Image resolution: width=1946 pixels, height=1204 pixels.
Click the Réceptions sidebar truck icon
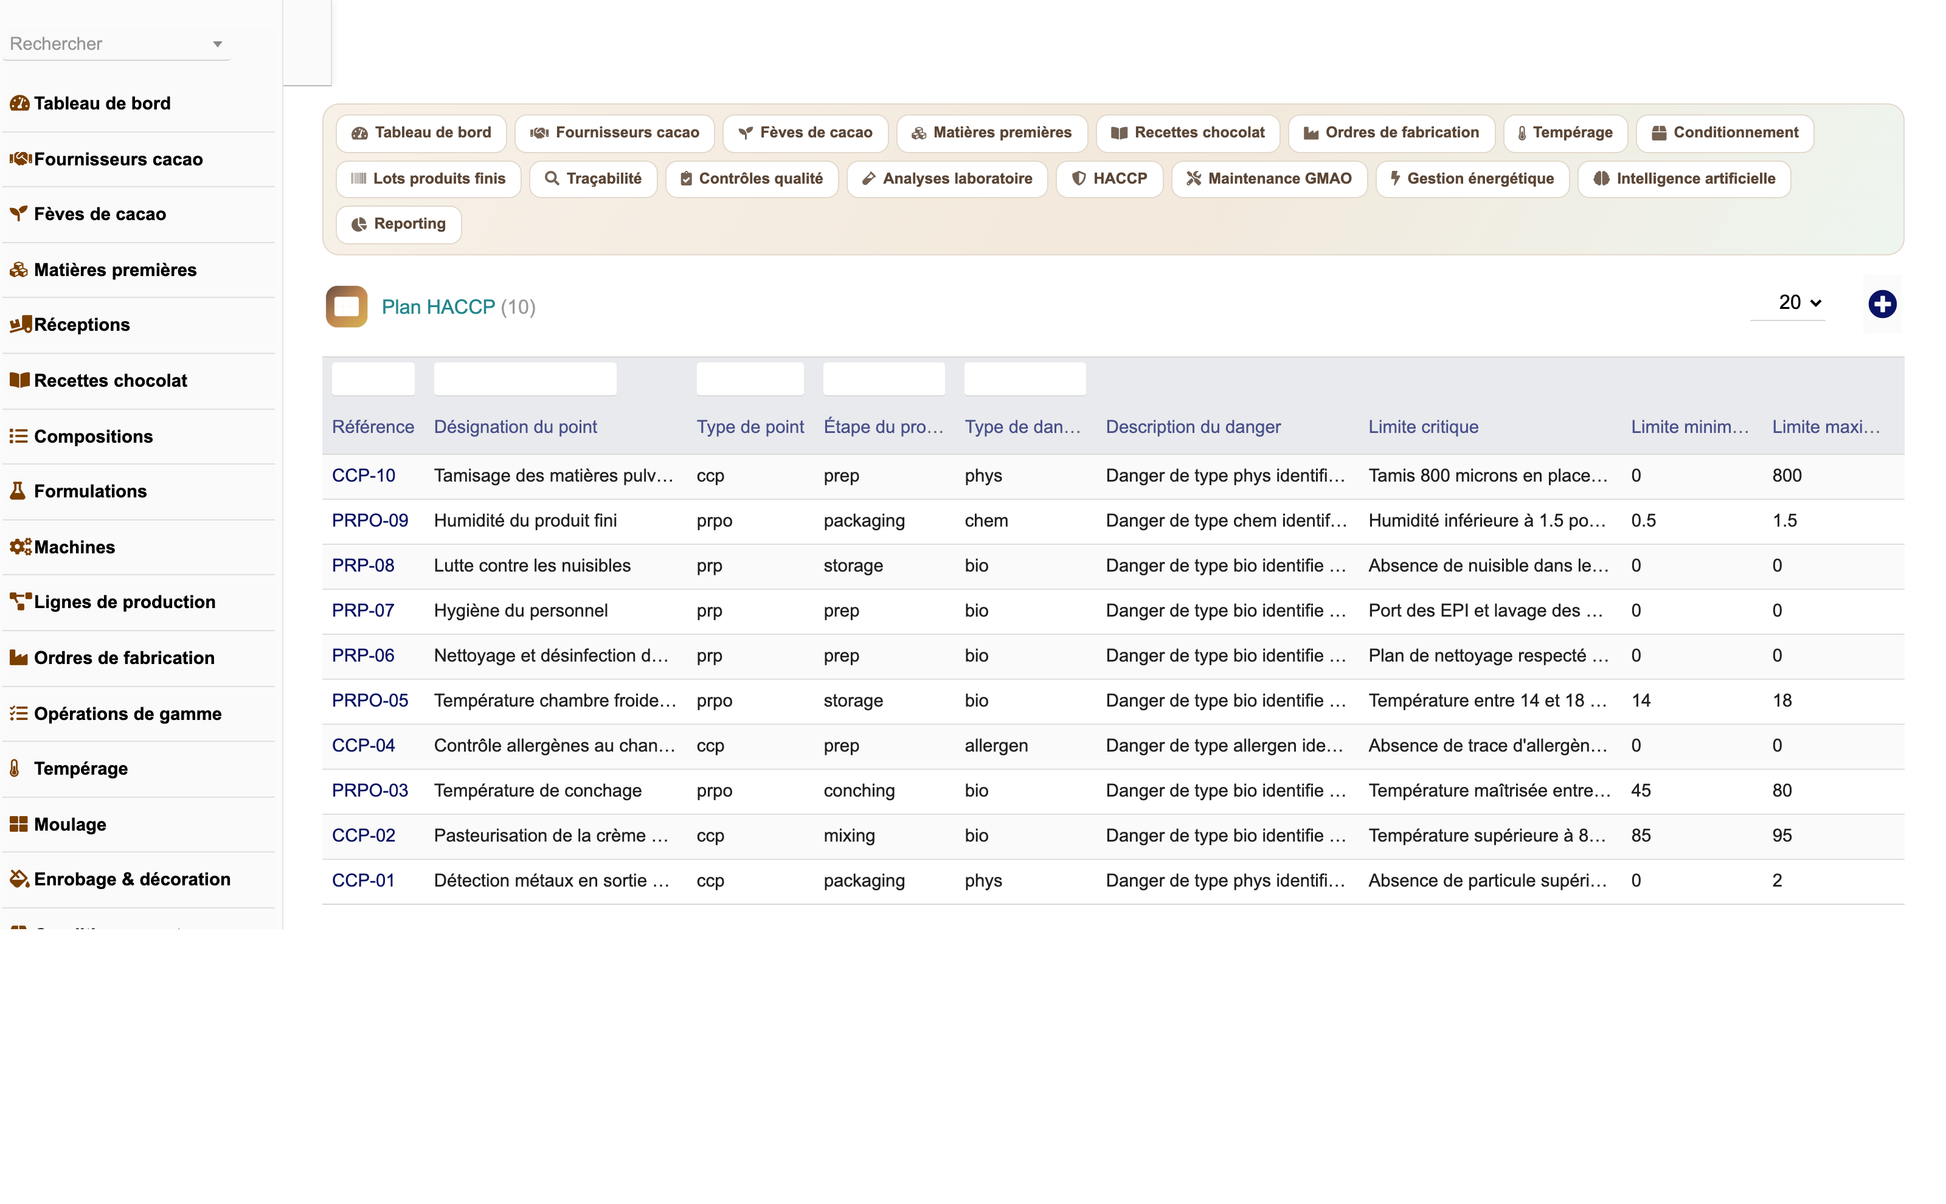(x=20, y=325)
